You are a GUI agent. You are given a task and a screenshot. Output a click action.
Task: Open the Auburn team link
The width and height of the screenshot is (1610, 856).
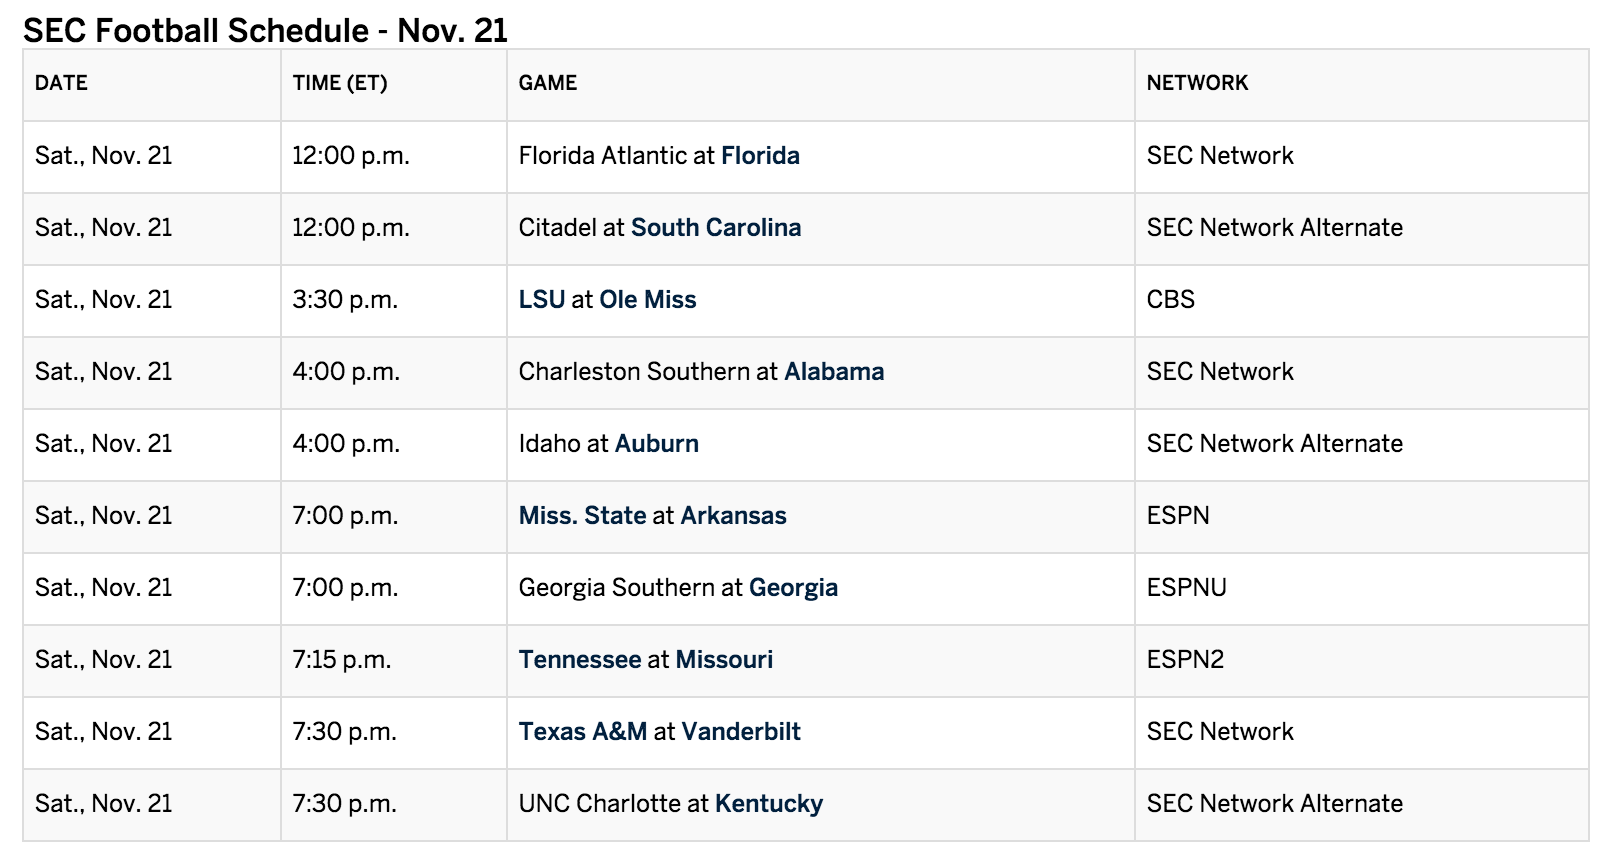tap(657, 444)
